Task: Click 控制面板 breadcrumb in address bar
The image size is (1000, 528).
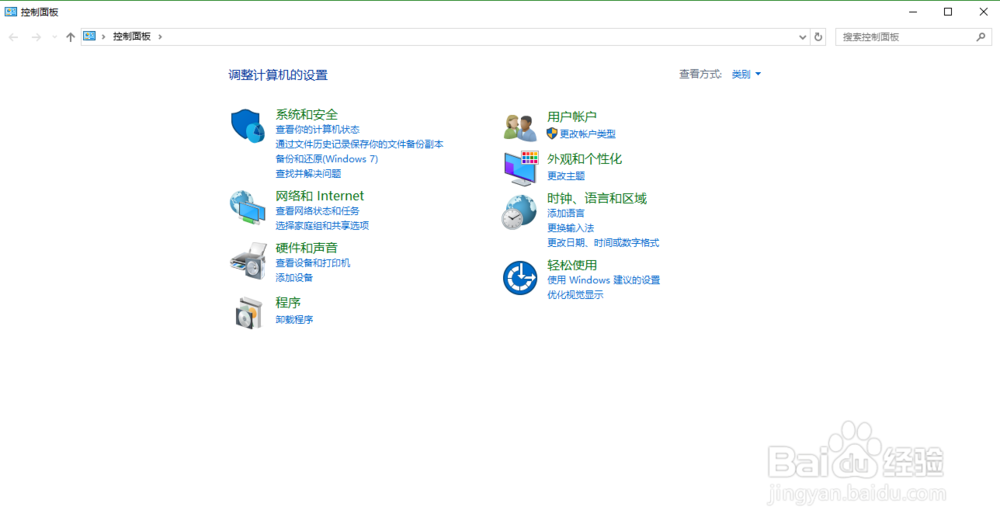Action: click(132, 36)
